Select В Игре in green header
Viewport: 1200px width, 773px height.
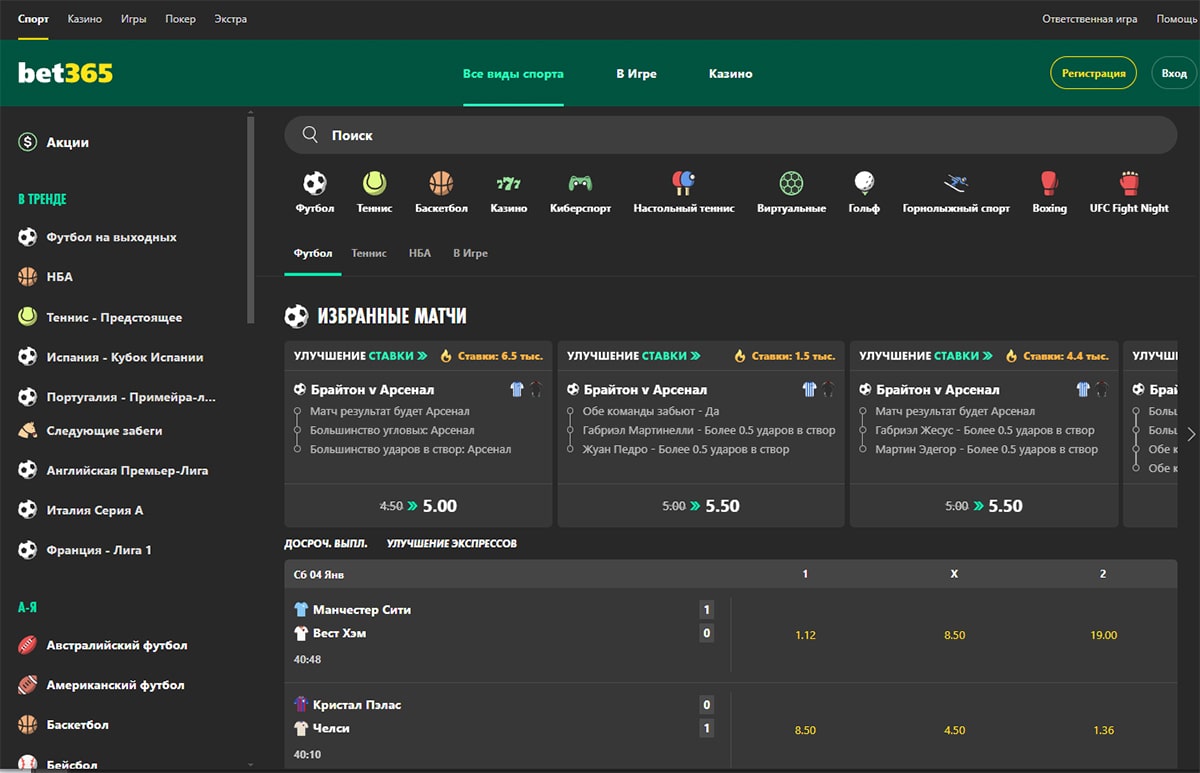[x=636, y=74]
